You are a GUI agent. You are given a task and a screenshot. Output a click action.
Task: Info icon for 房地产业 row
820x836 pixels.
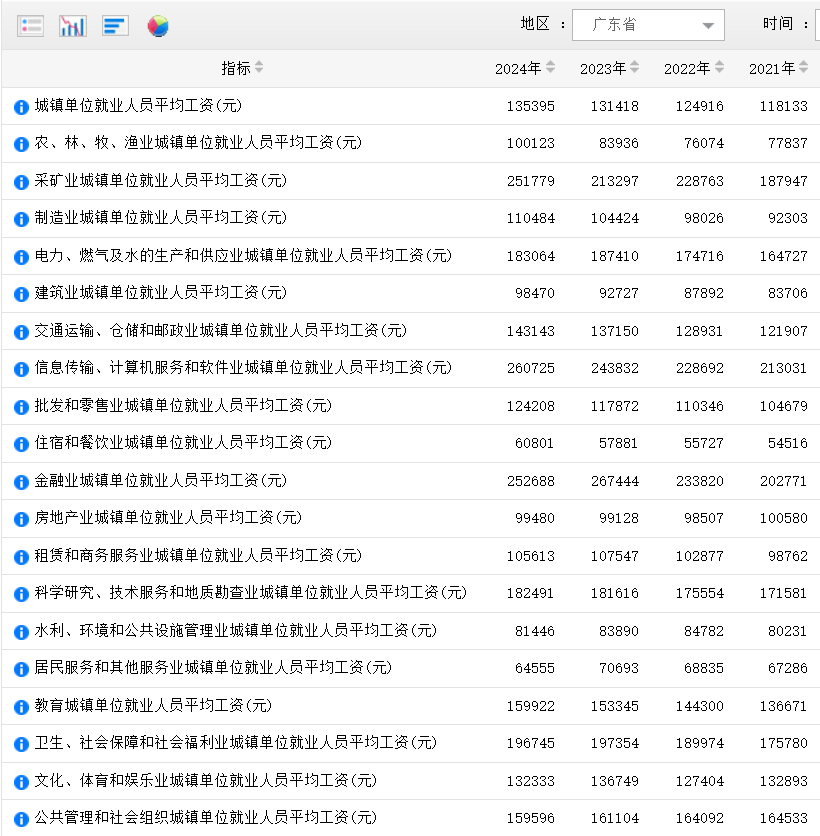pos(21,519)
